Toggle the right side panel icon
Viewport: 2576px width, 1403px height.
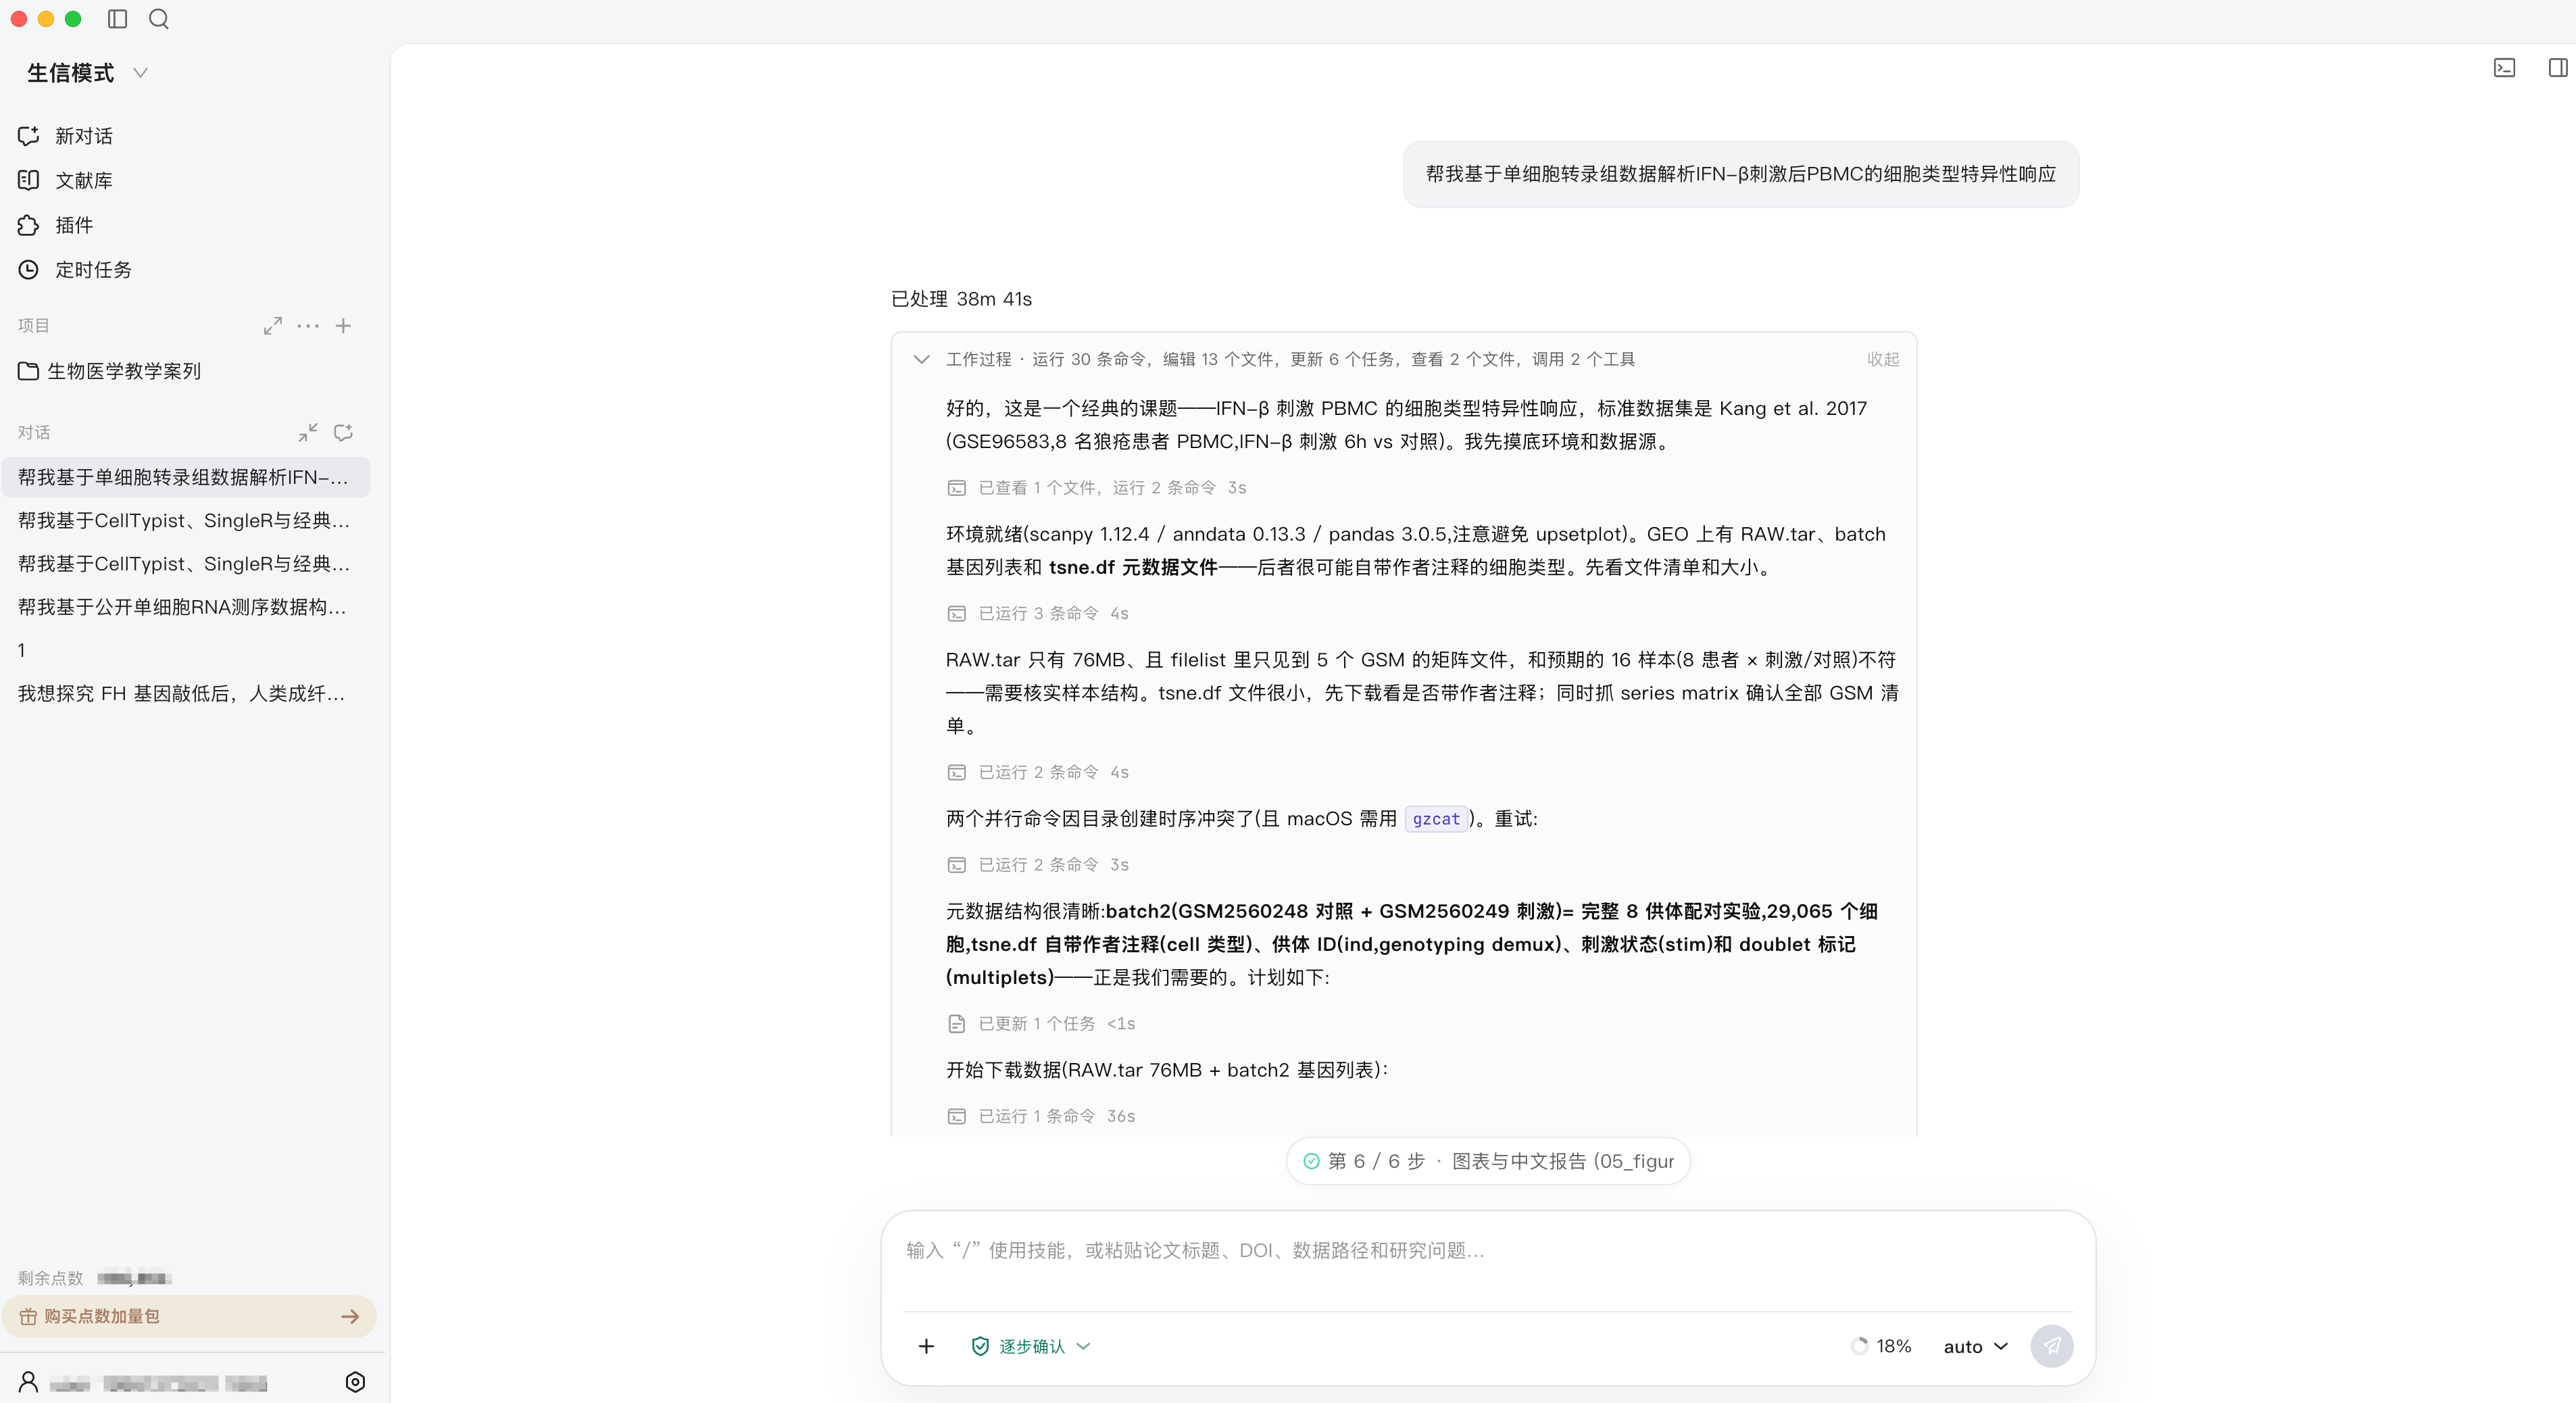(x=2558, y=68)
